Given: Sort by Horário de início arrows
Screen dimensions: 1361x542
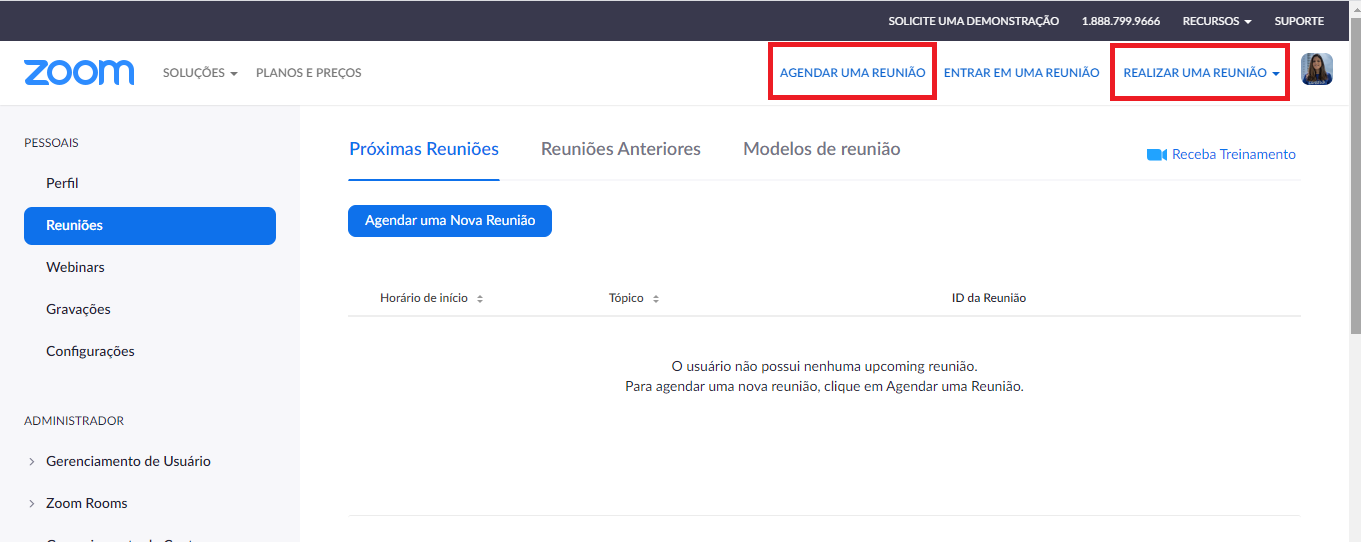Looking at the screenshot, I should 480,299.
